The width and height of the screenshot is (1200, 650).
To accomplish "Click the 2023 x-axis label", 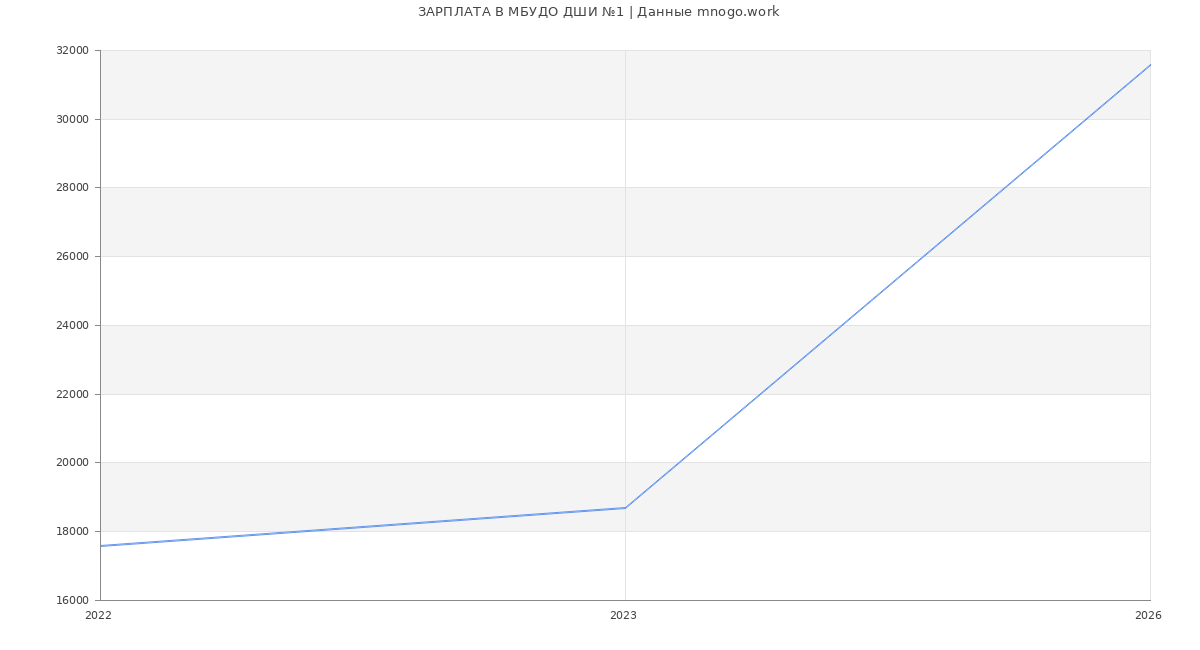I will (623, 616).
